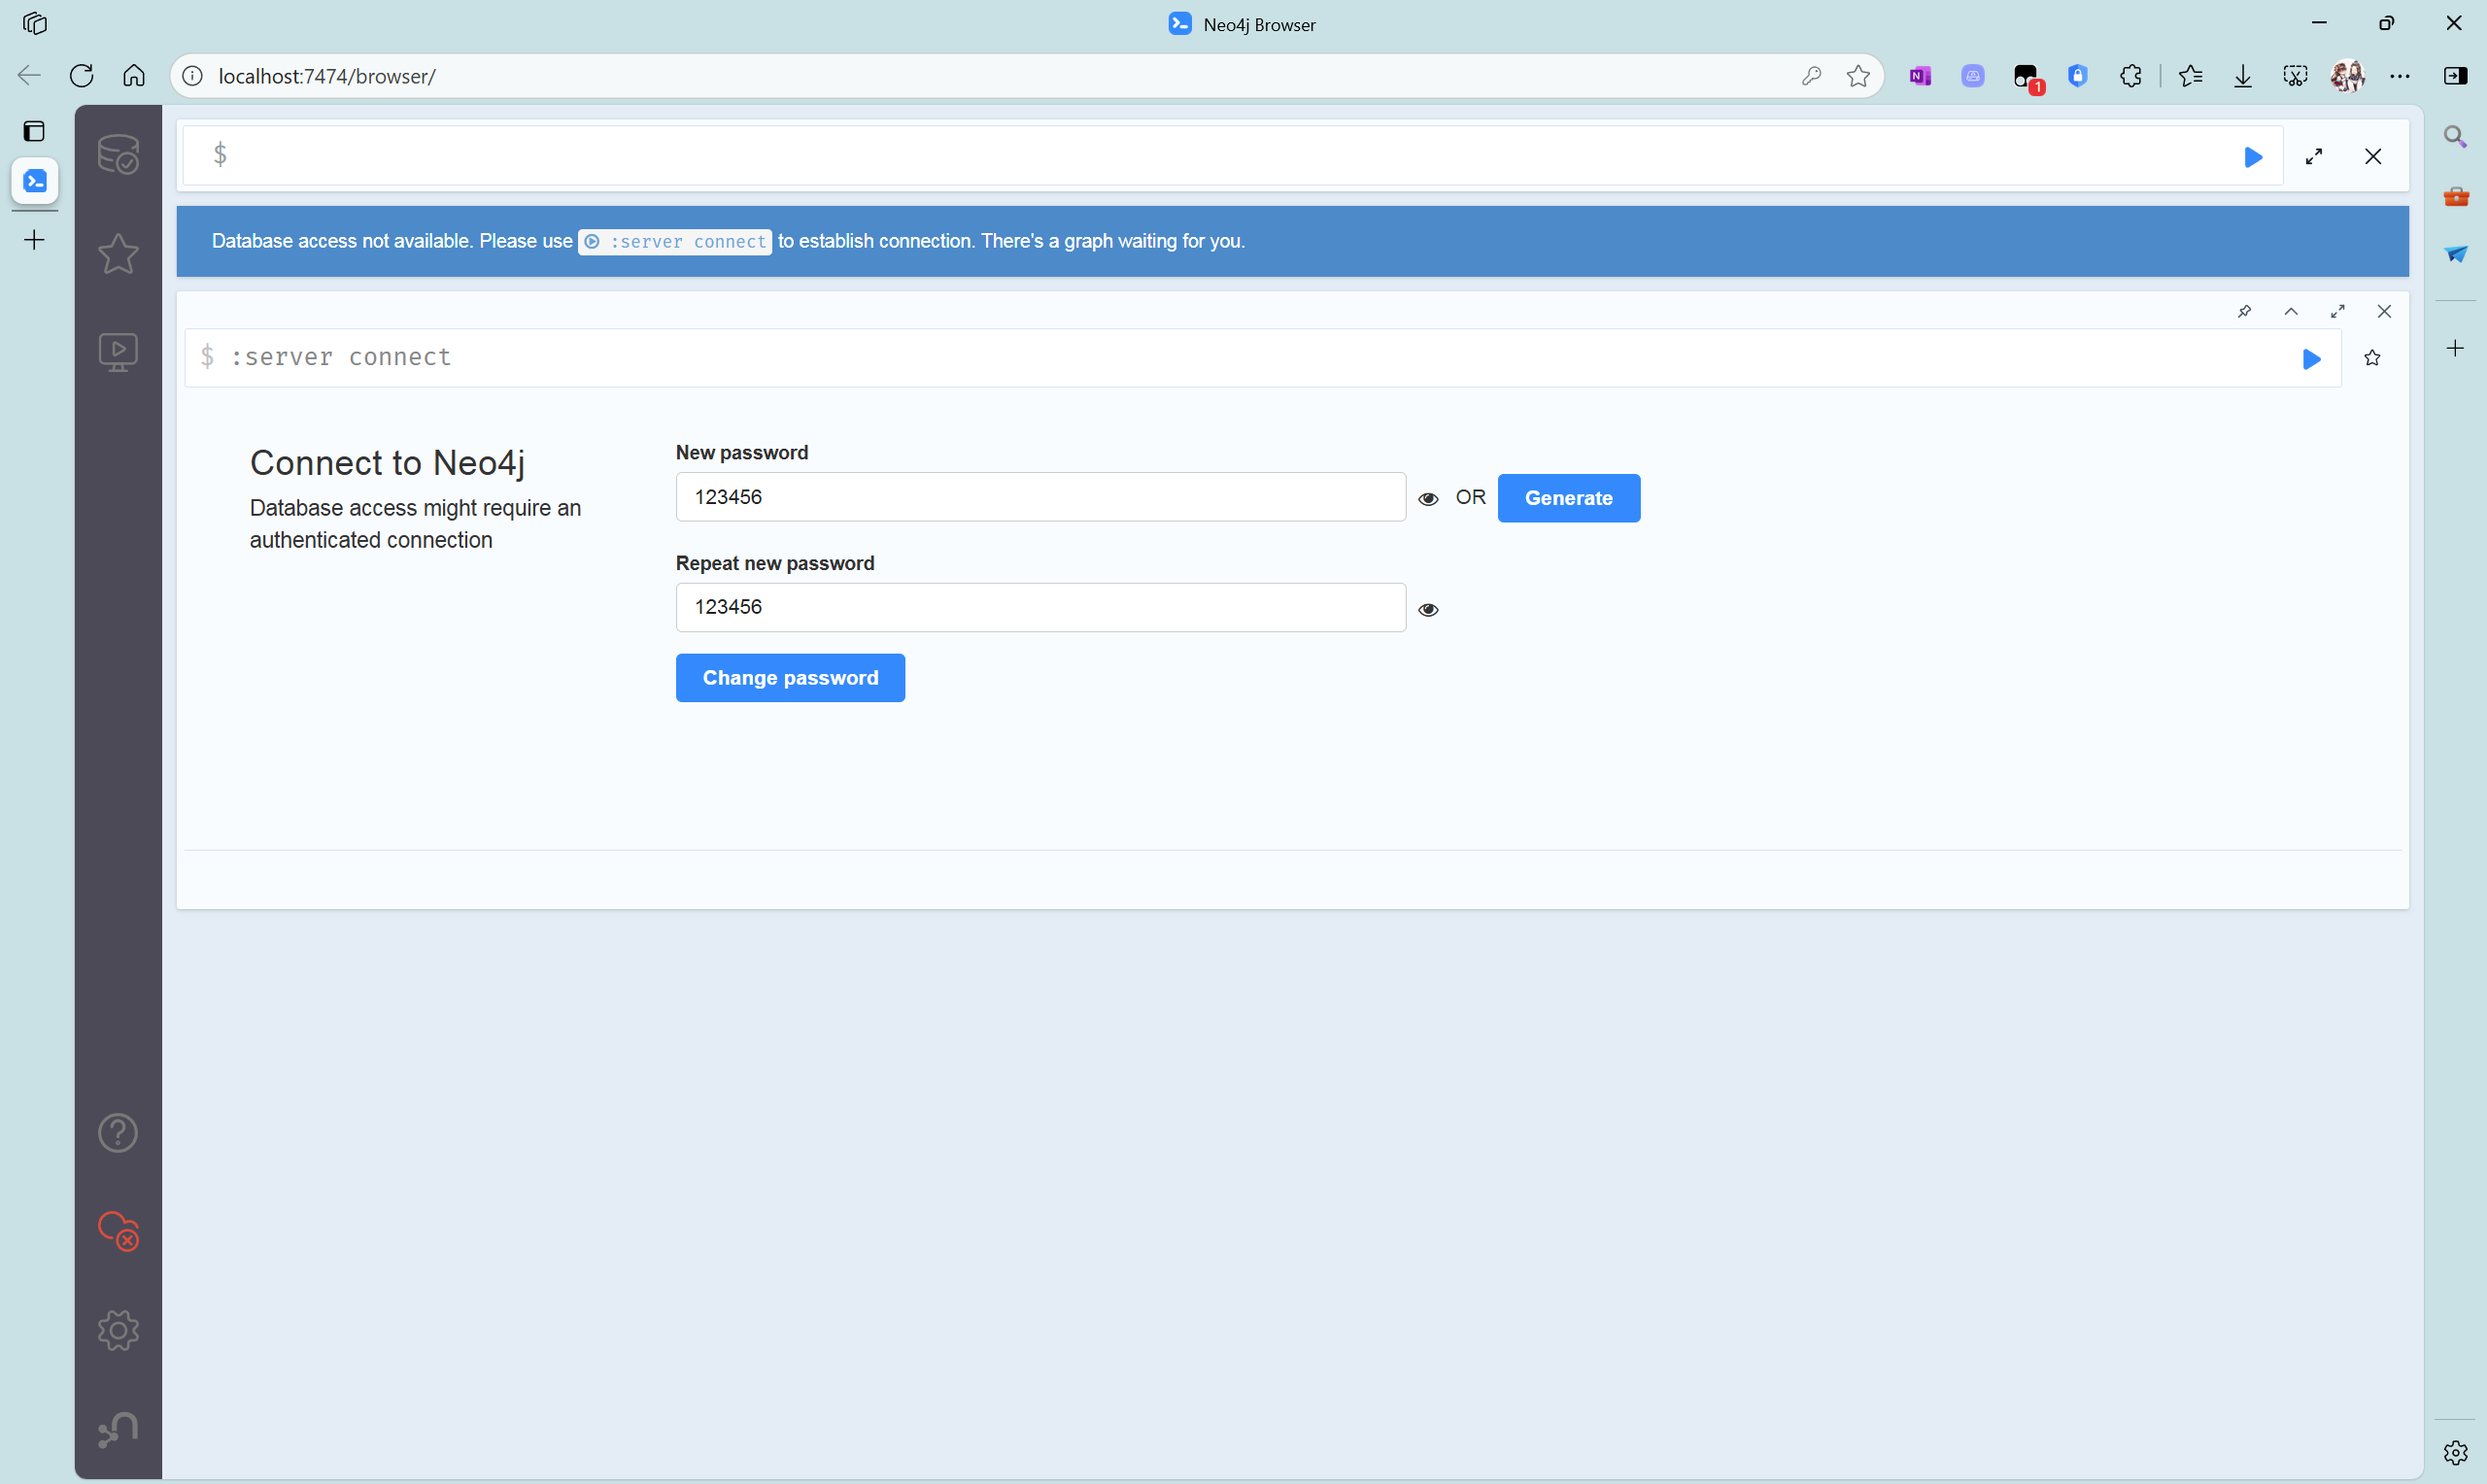Viewport: 2487px width, 1484px height.
Task: Click the address bar URL localhost:7474/browser/
Action: pos(327,76)
